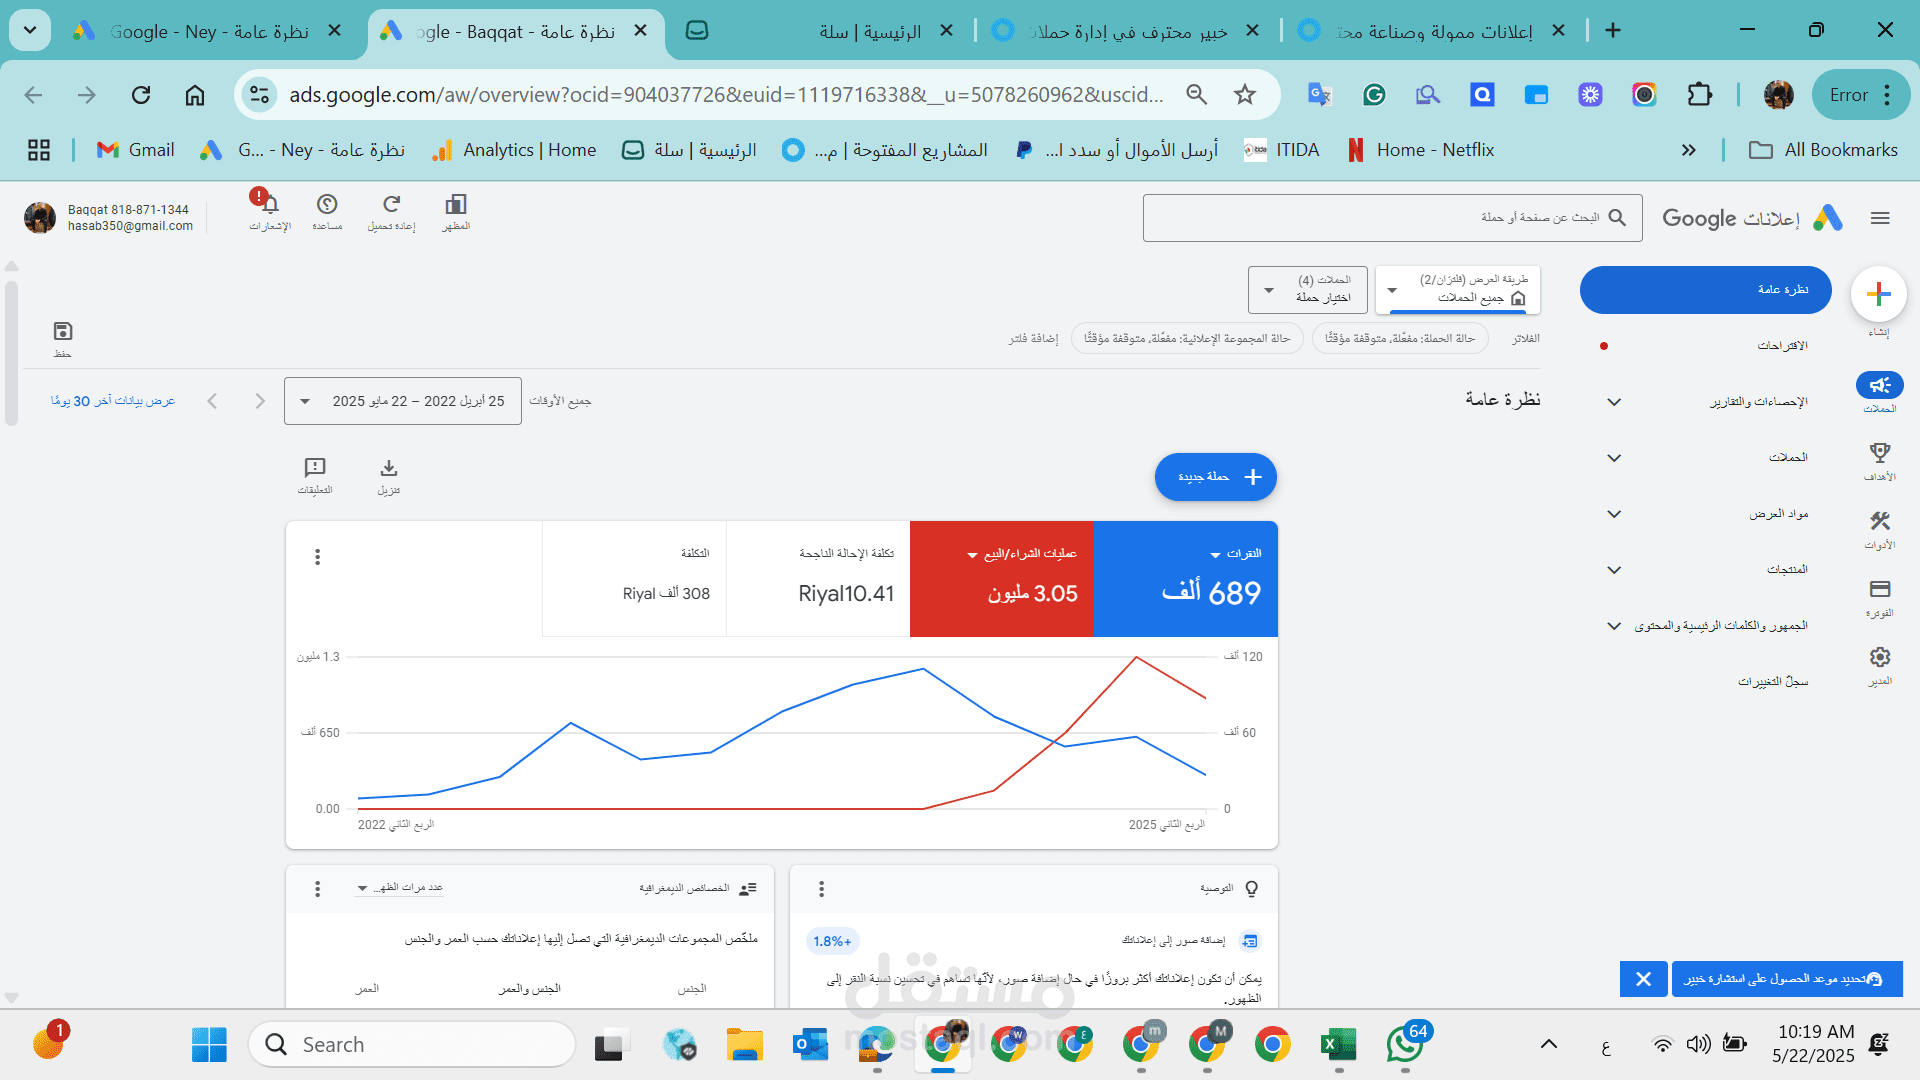Open المدير manager gear icon
Image resolution: width=1920 pixels, height=1080 pixels.
tap(1879, 657)
